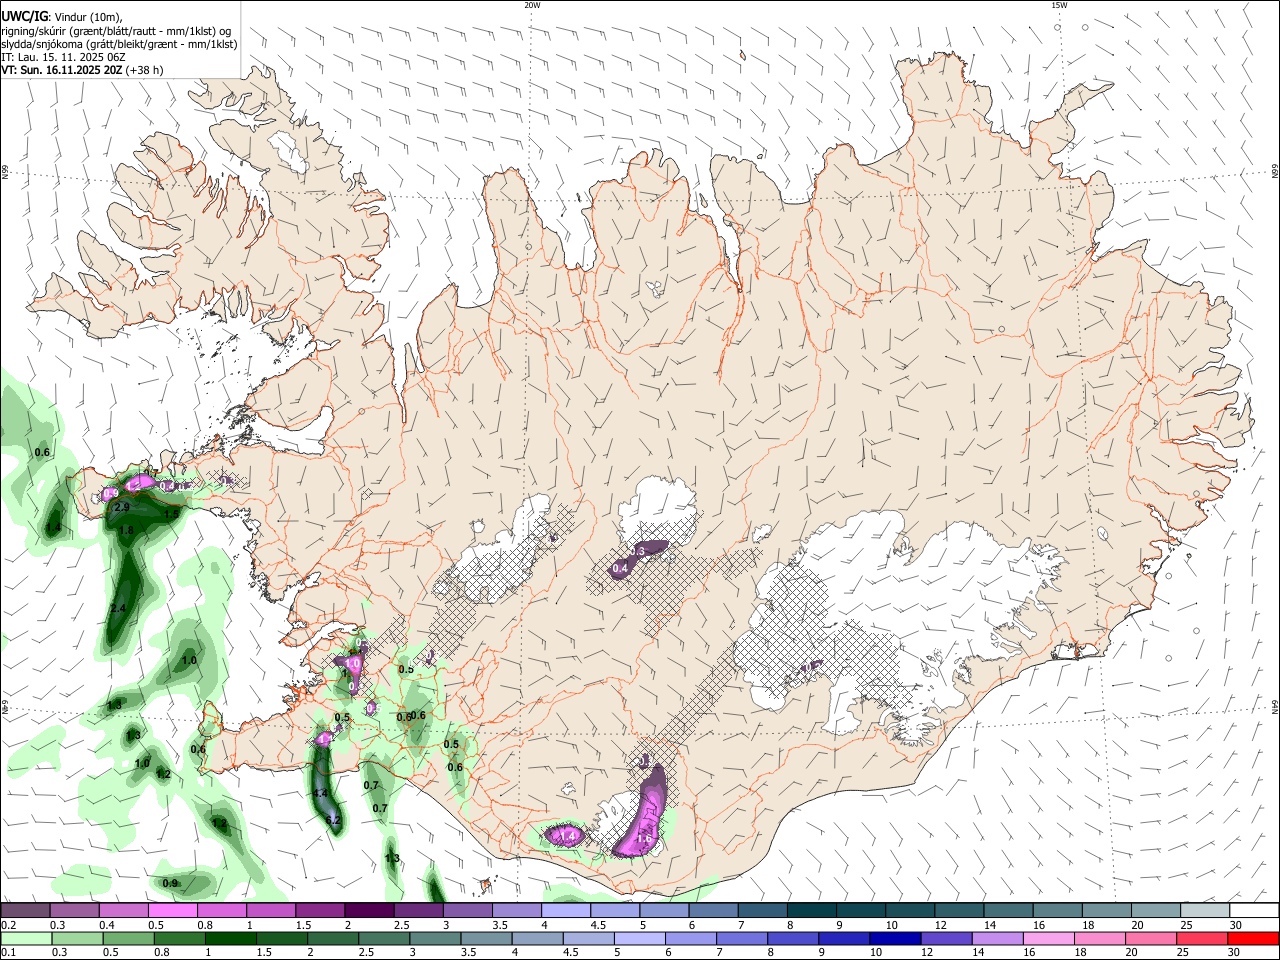Click the bright red rain swatch after 30
The width and height of the screenshot is (1280, 960).
coord(1253,938)
